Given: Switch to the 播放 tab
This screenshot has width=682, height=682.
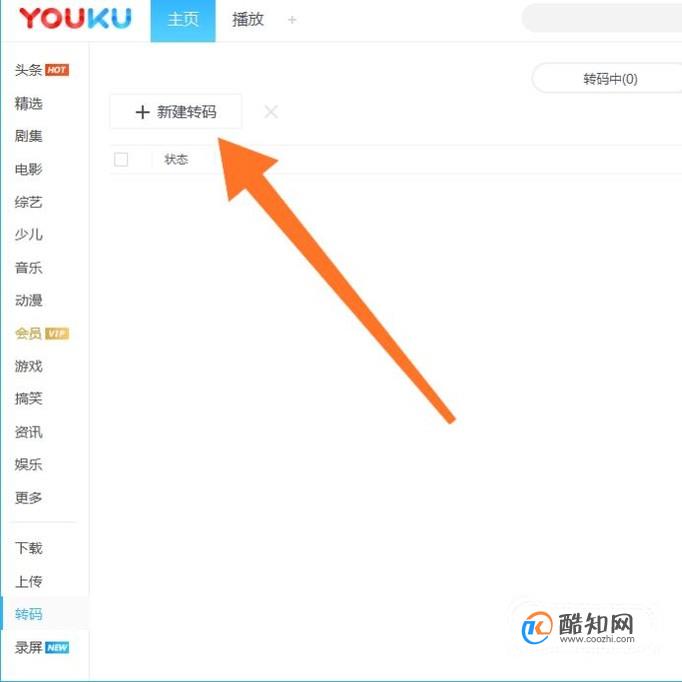Looking at the screenshot, I should click(247, 20).
